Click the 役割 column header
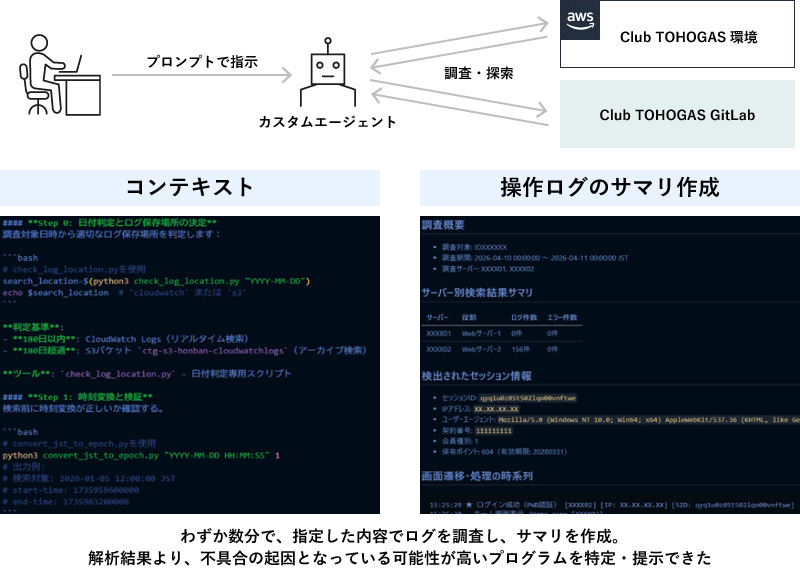Screen dimensions: 800x570 469,317
